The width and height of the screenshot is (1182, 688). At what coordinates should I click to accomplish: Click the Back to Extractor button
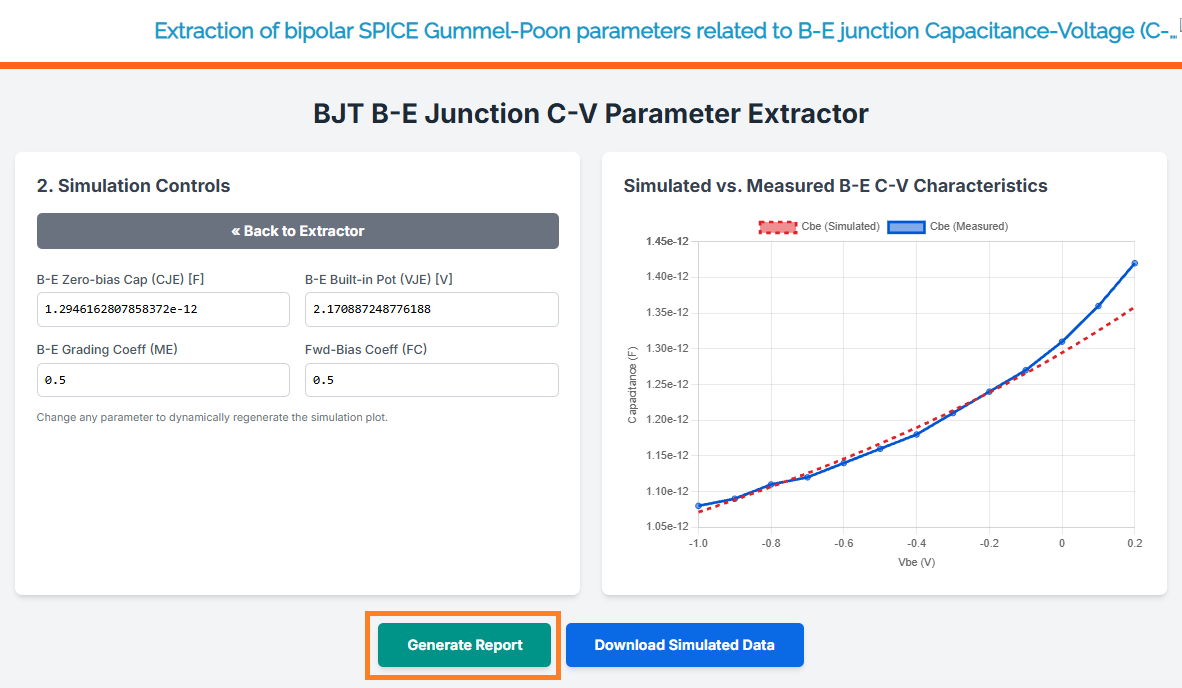[x=298, y=231]
